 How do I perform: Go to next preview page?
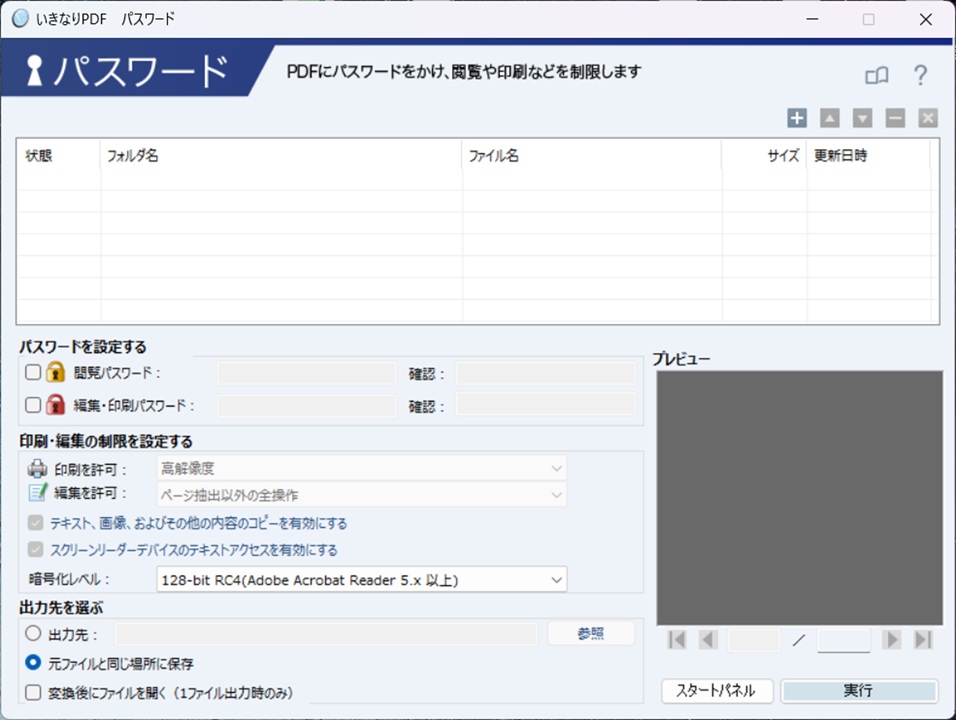(891, 640)
